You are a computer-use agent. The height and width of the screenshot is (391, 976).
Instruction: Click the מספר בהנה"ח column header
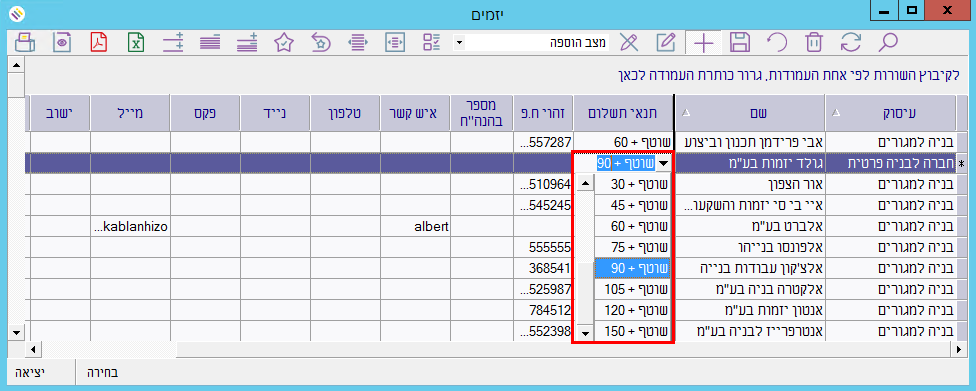point(482,113)
